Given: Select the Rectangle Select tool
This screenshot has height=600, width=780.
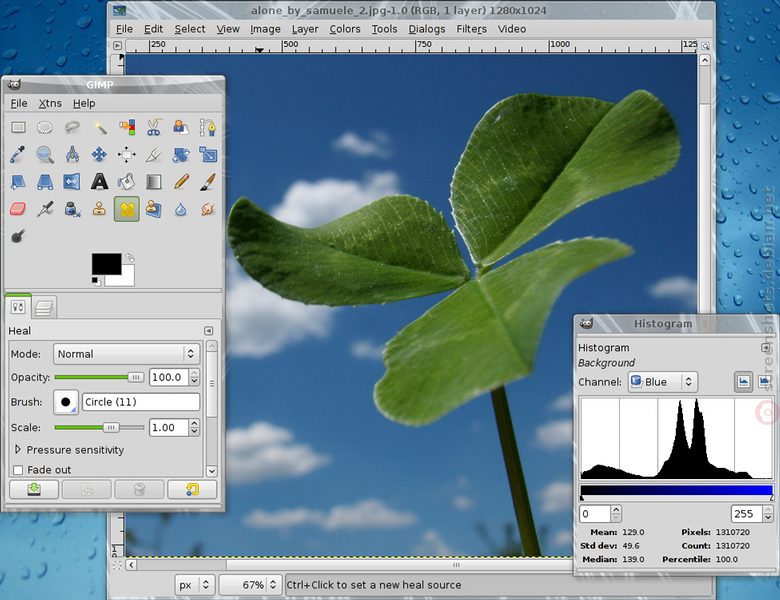Looking at the screenshot, I should click(x=18, y=127).
